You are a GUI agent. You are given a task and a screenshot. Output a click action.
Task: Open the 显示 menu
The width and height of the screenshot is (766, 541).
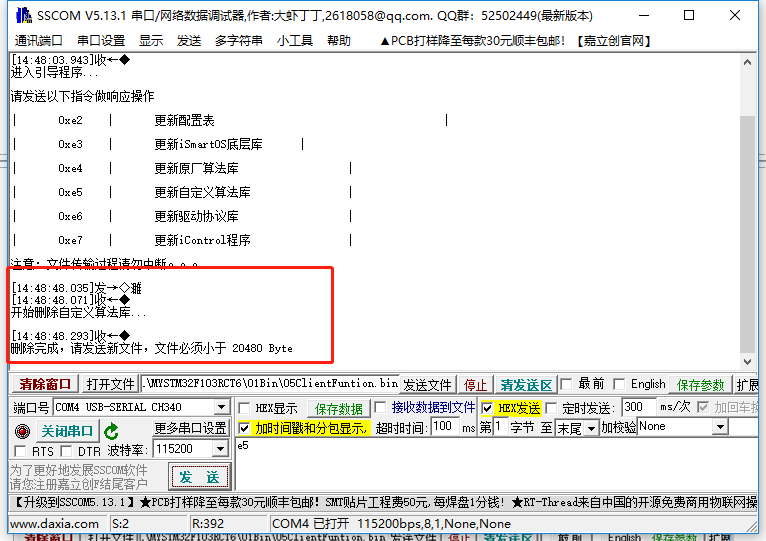click(151, 41)
